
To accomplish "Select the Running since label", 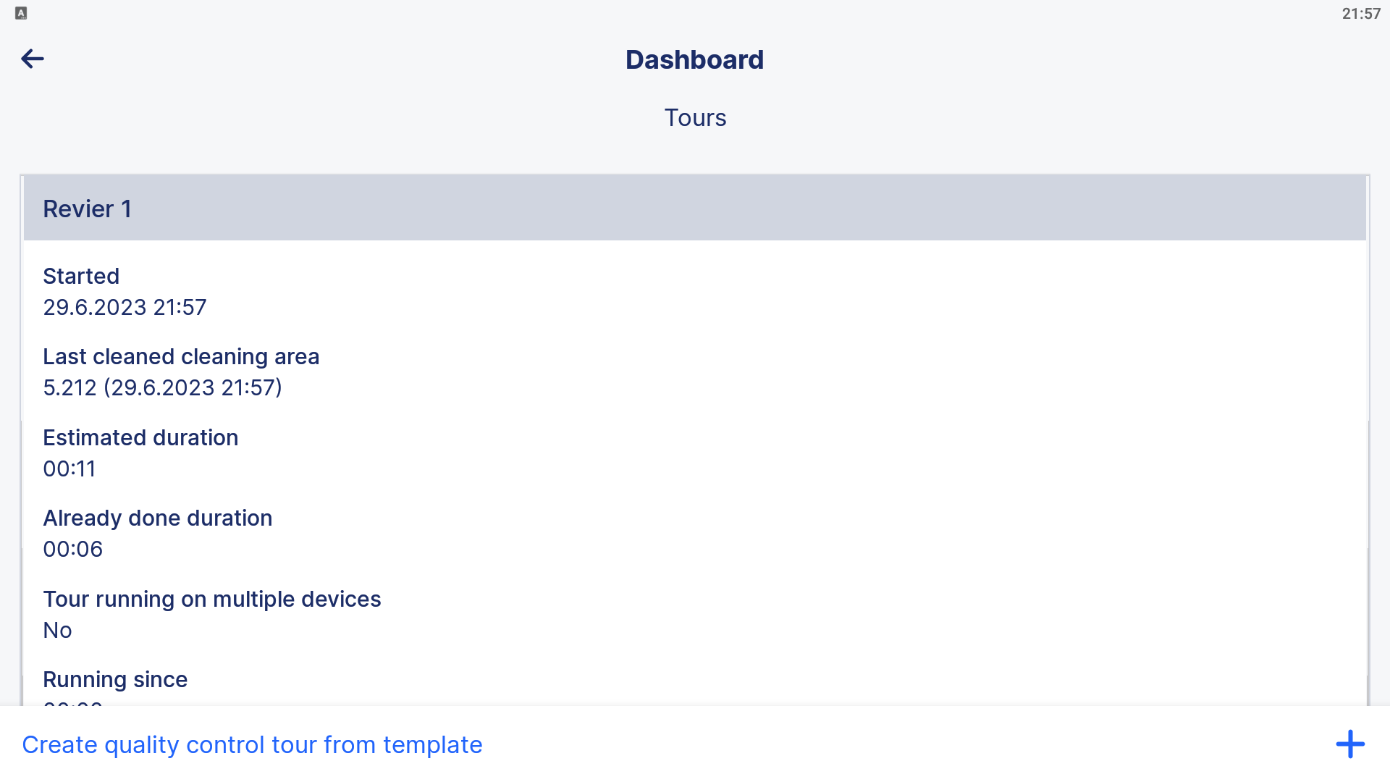I will click(115, 680).
